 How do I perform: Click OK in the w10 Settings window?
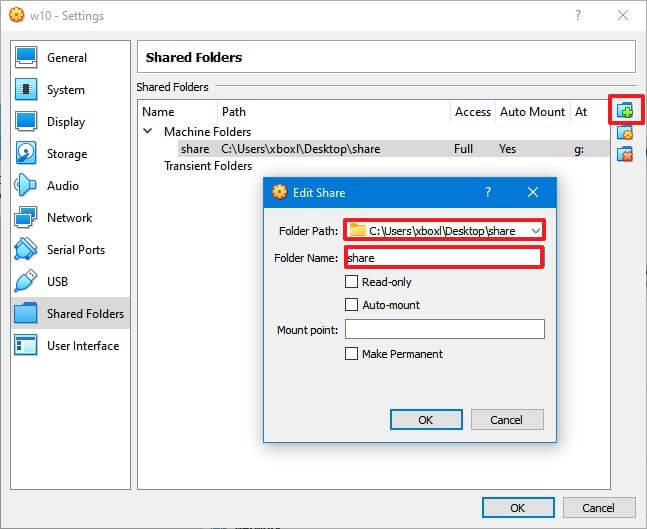pos(518,508)
